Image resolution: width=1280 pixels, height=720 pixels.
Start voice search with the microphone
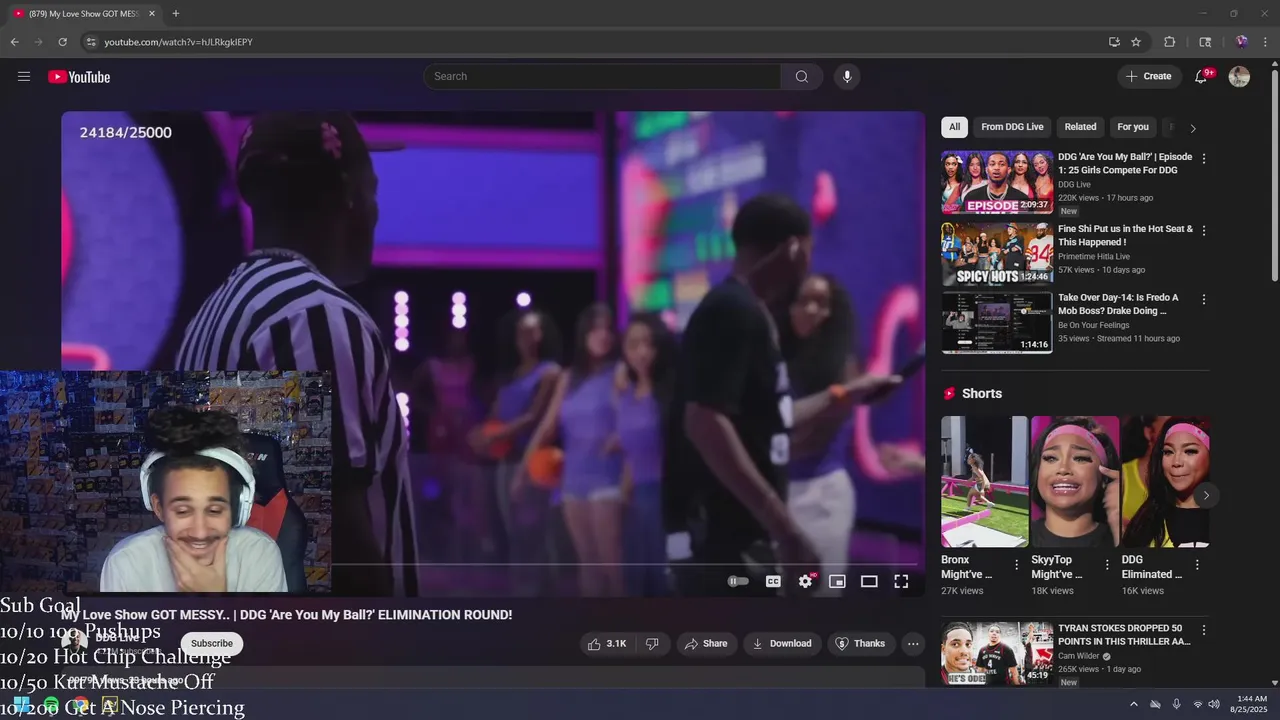[847, 77]
